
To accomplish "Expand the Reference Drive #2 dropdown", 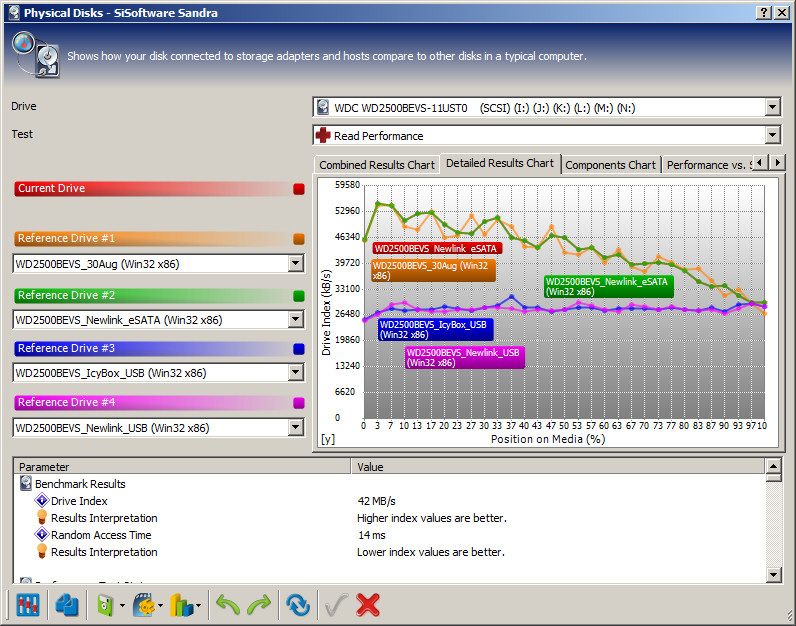I will click(x=295, y=319).
